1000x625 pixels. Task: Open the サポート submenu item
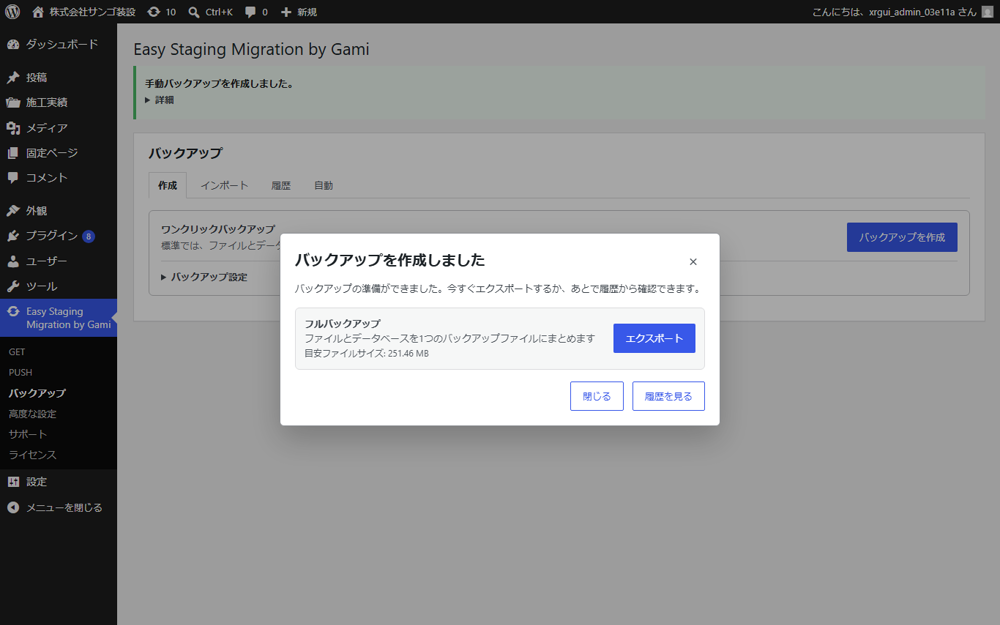point(27,434)
